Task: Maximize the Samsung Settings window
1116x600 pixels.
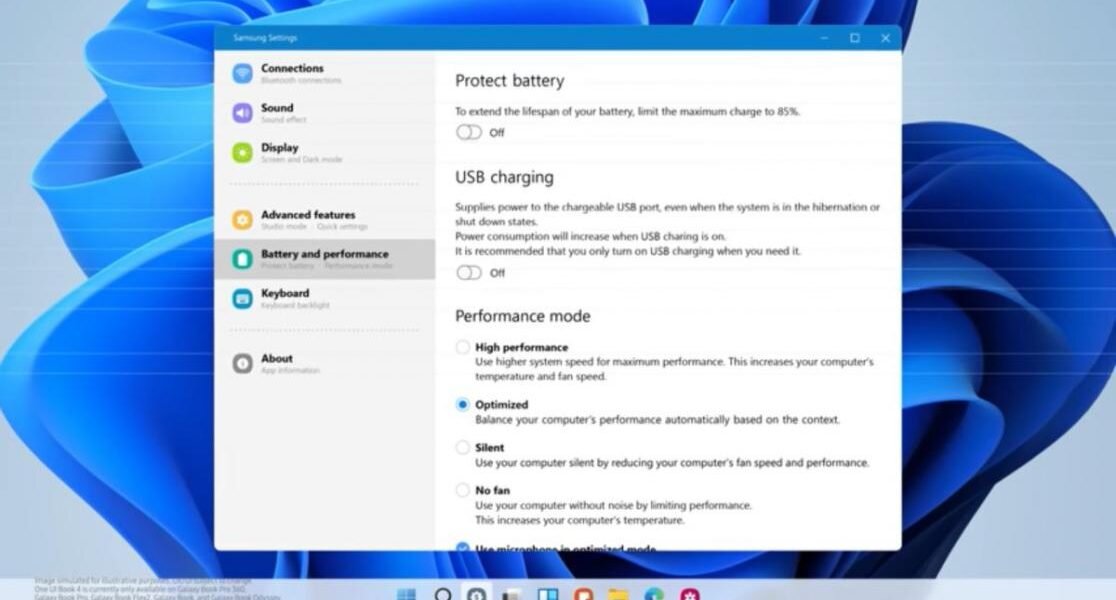Action: coord(855,38)
